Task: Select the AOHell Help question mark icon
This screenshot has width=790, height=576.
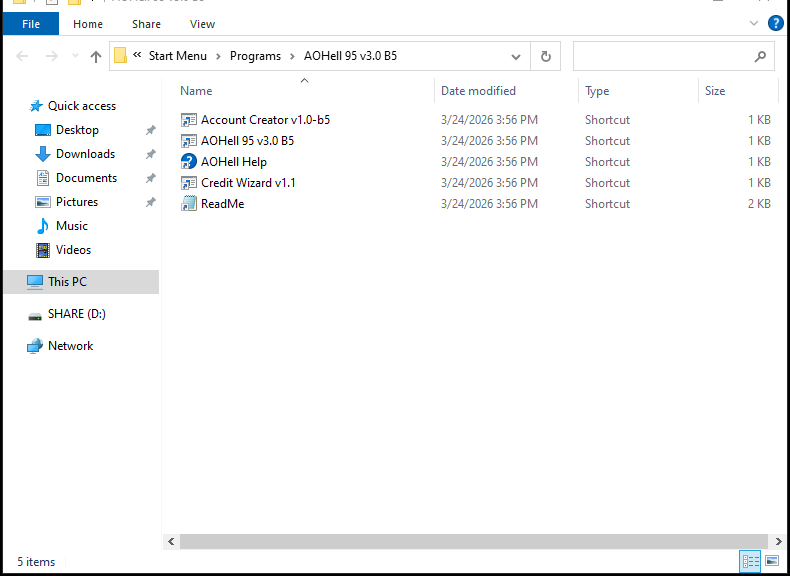Action: click(x=188, y=162)
